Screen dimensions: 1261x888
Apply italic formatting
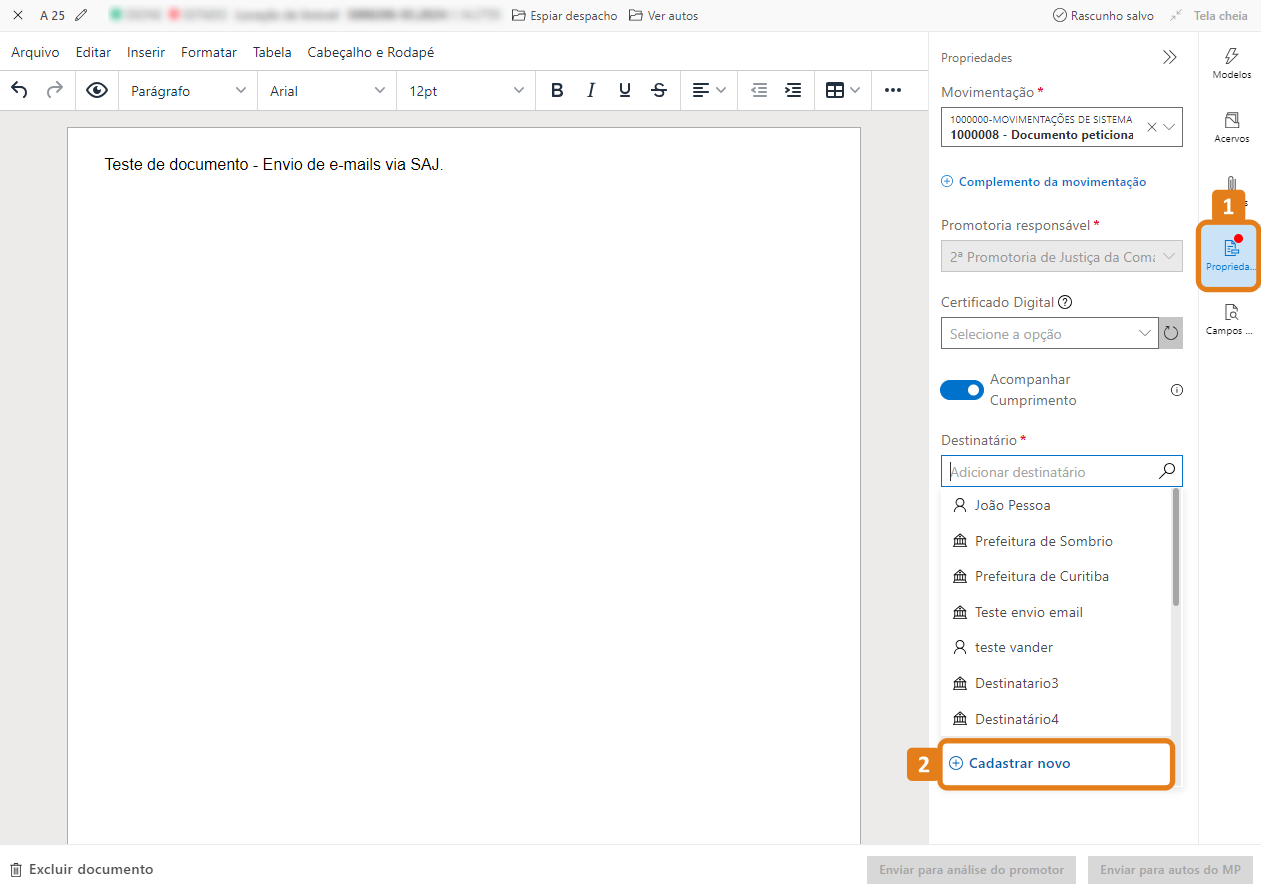pos(591,91)
